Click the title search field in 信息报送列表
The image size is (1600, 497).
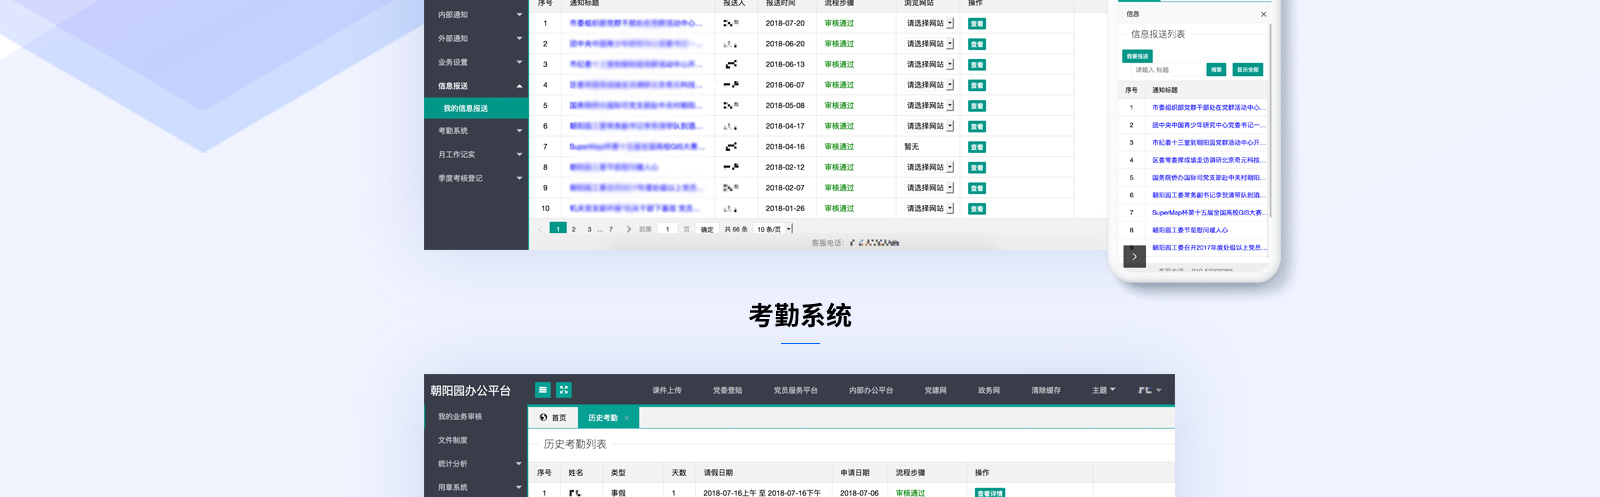click(x=1165, y=70)
